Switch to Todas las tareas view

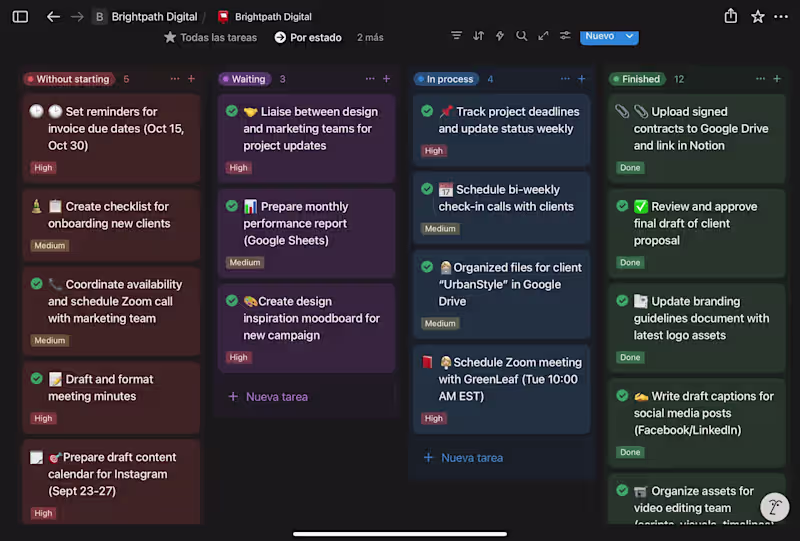[x=211, y=37]
